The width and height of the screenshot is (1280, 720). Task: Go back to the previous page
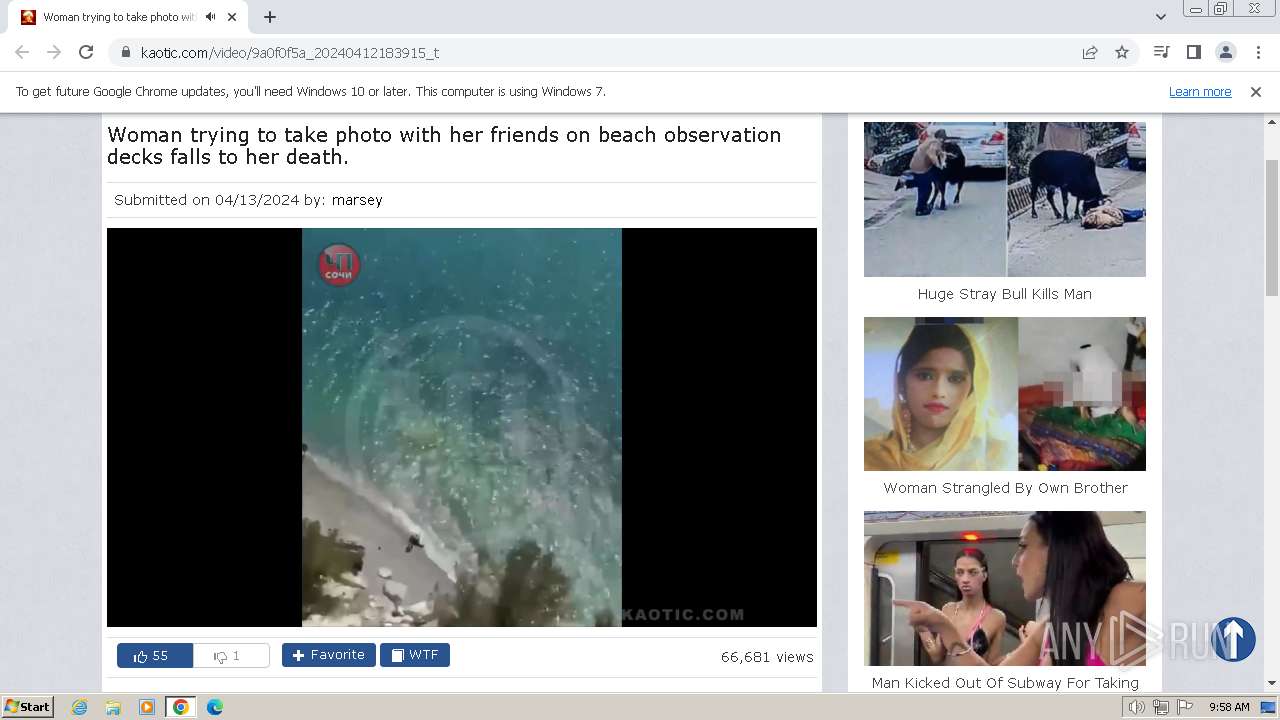click(22, 52)
